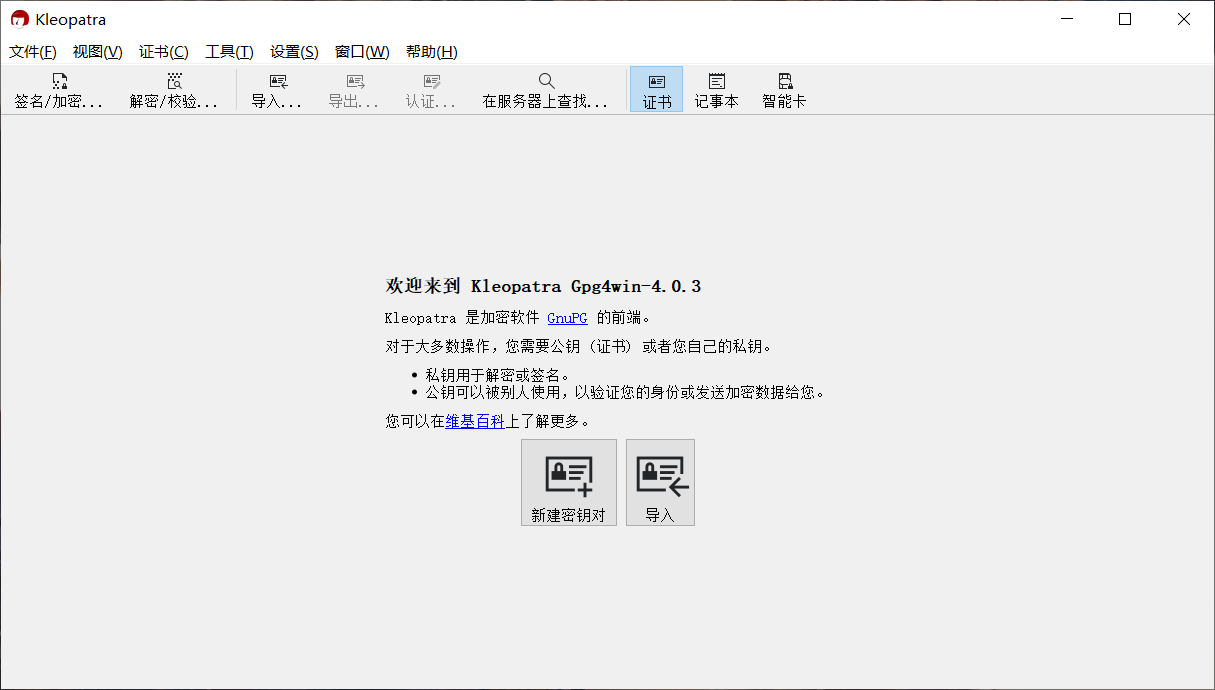Open the GnuPG hyperlink

tap(567, 318)
